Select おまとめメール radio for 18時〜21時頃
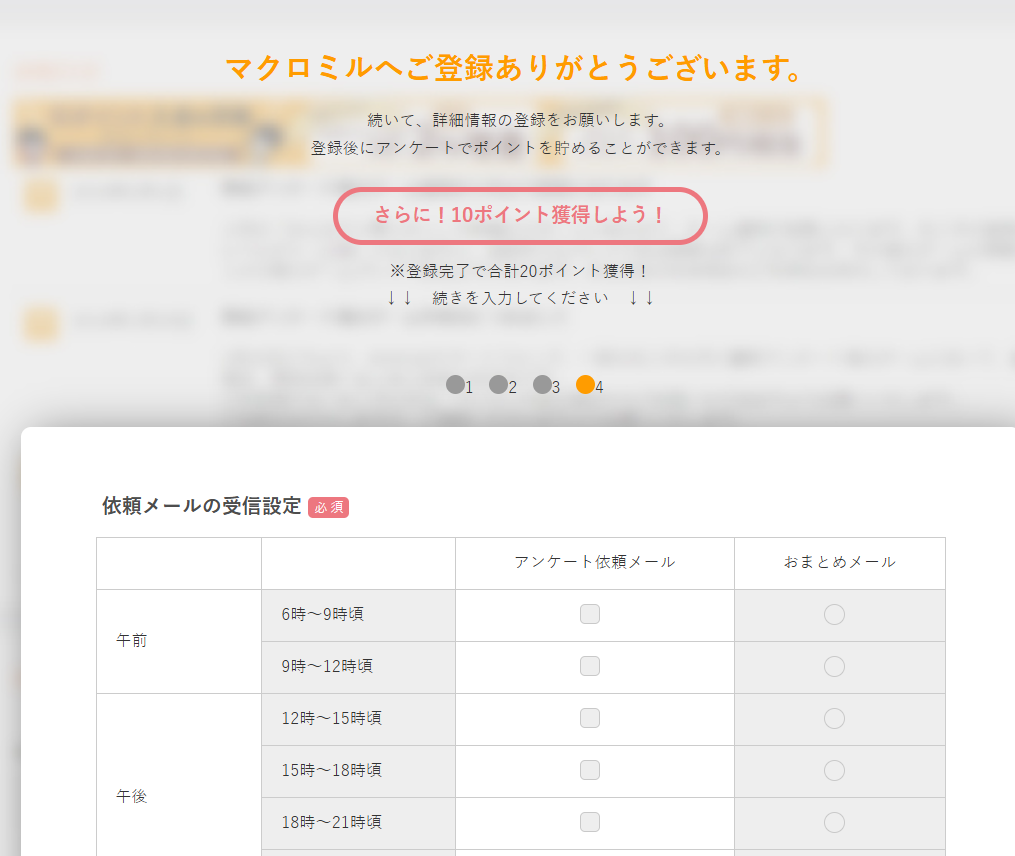Screen dimensions: 1015x856 [x=834, y=822]
